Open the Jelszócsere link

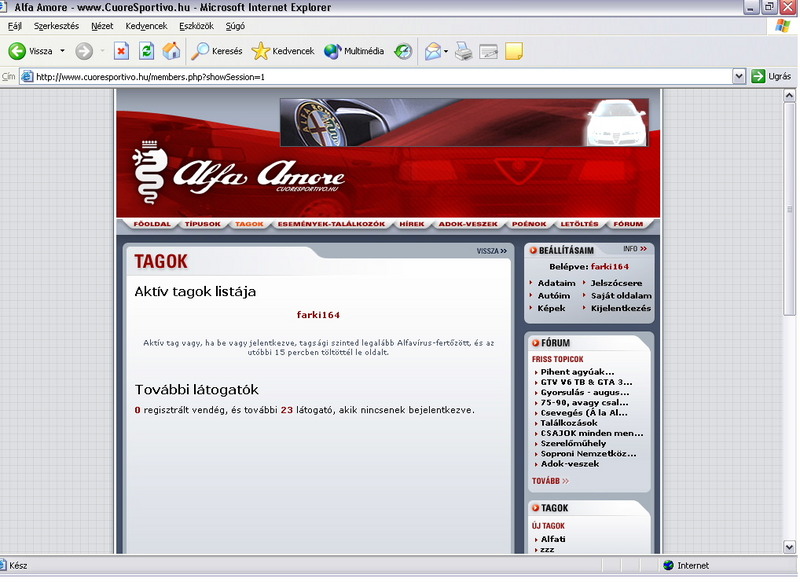point(616,283)
